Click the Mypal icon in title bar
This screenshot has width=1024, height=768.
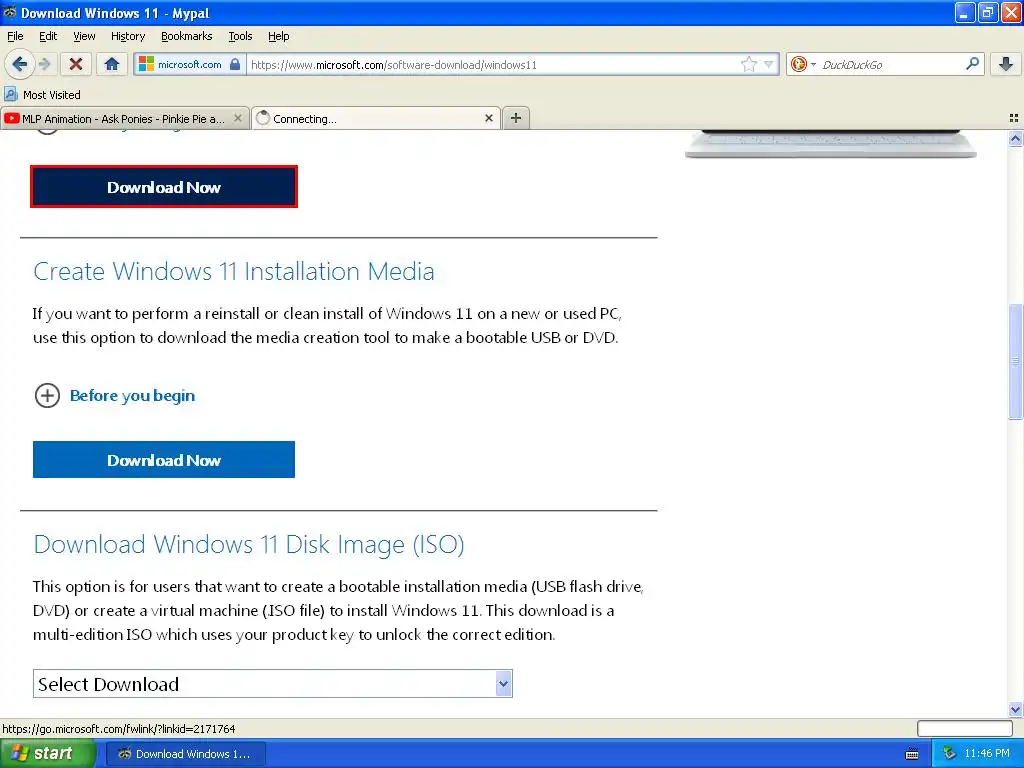click(10, 12)
